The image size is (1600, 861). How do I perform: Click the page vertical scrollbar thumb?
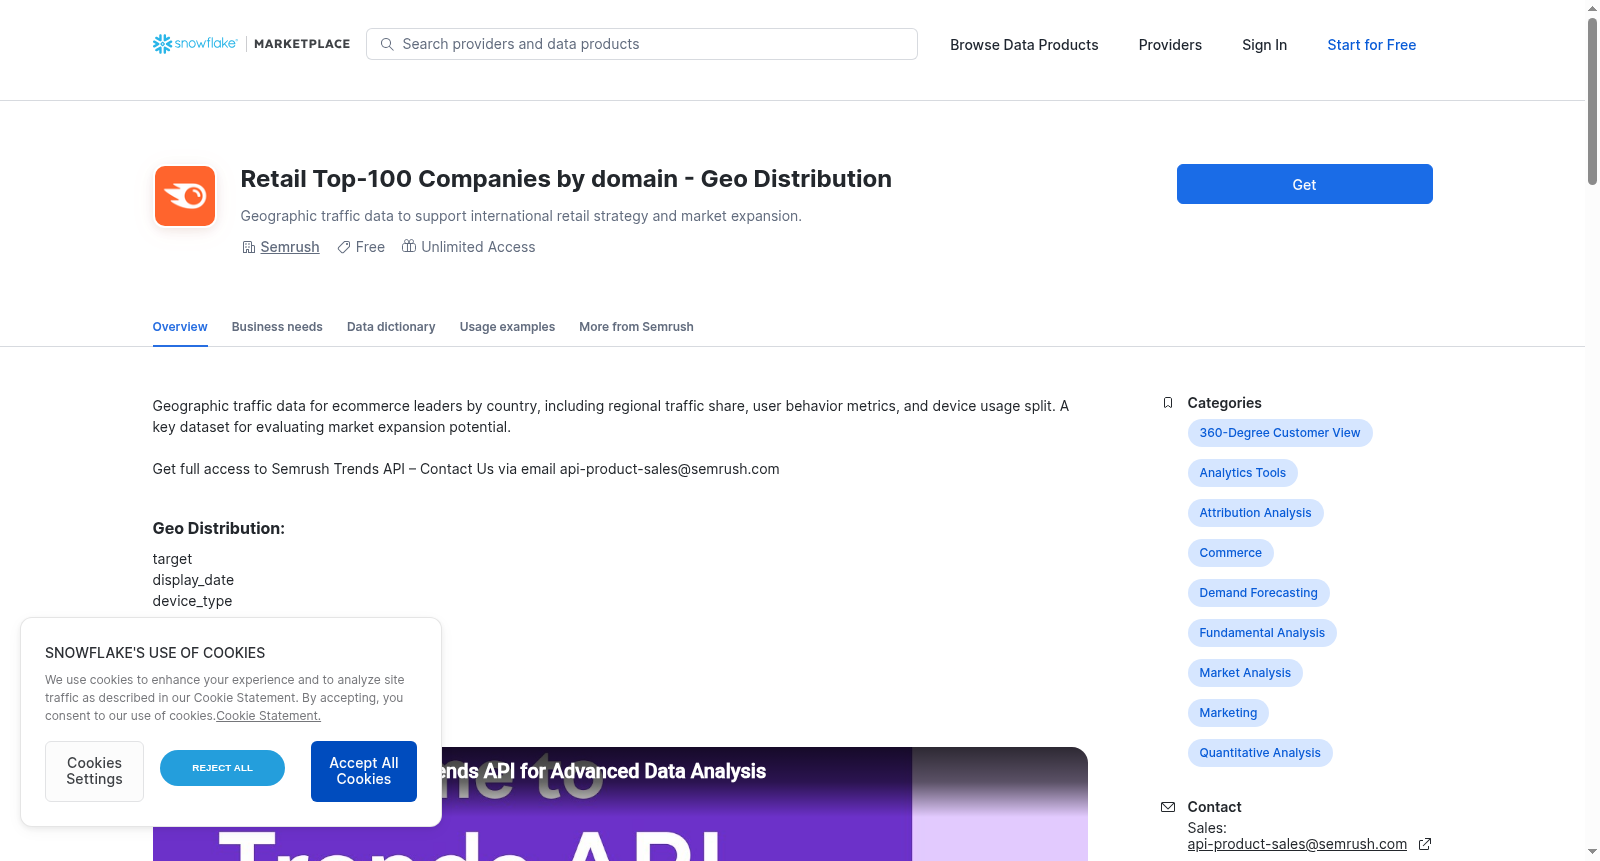tap(1592, 100)
